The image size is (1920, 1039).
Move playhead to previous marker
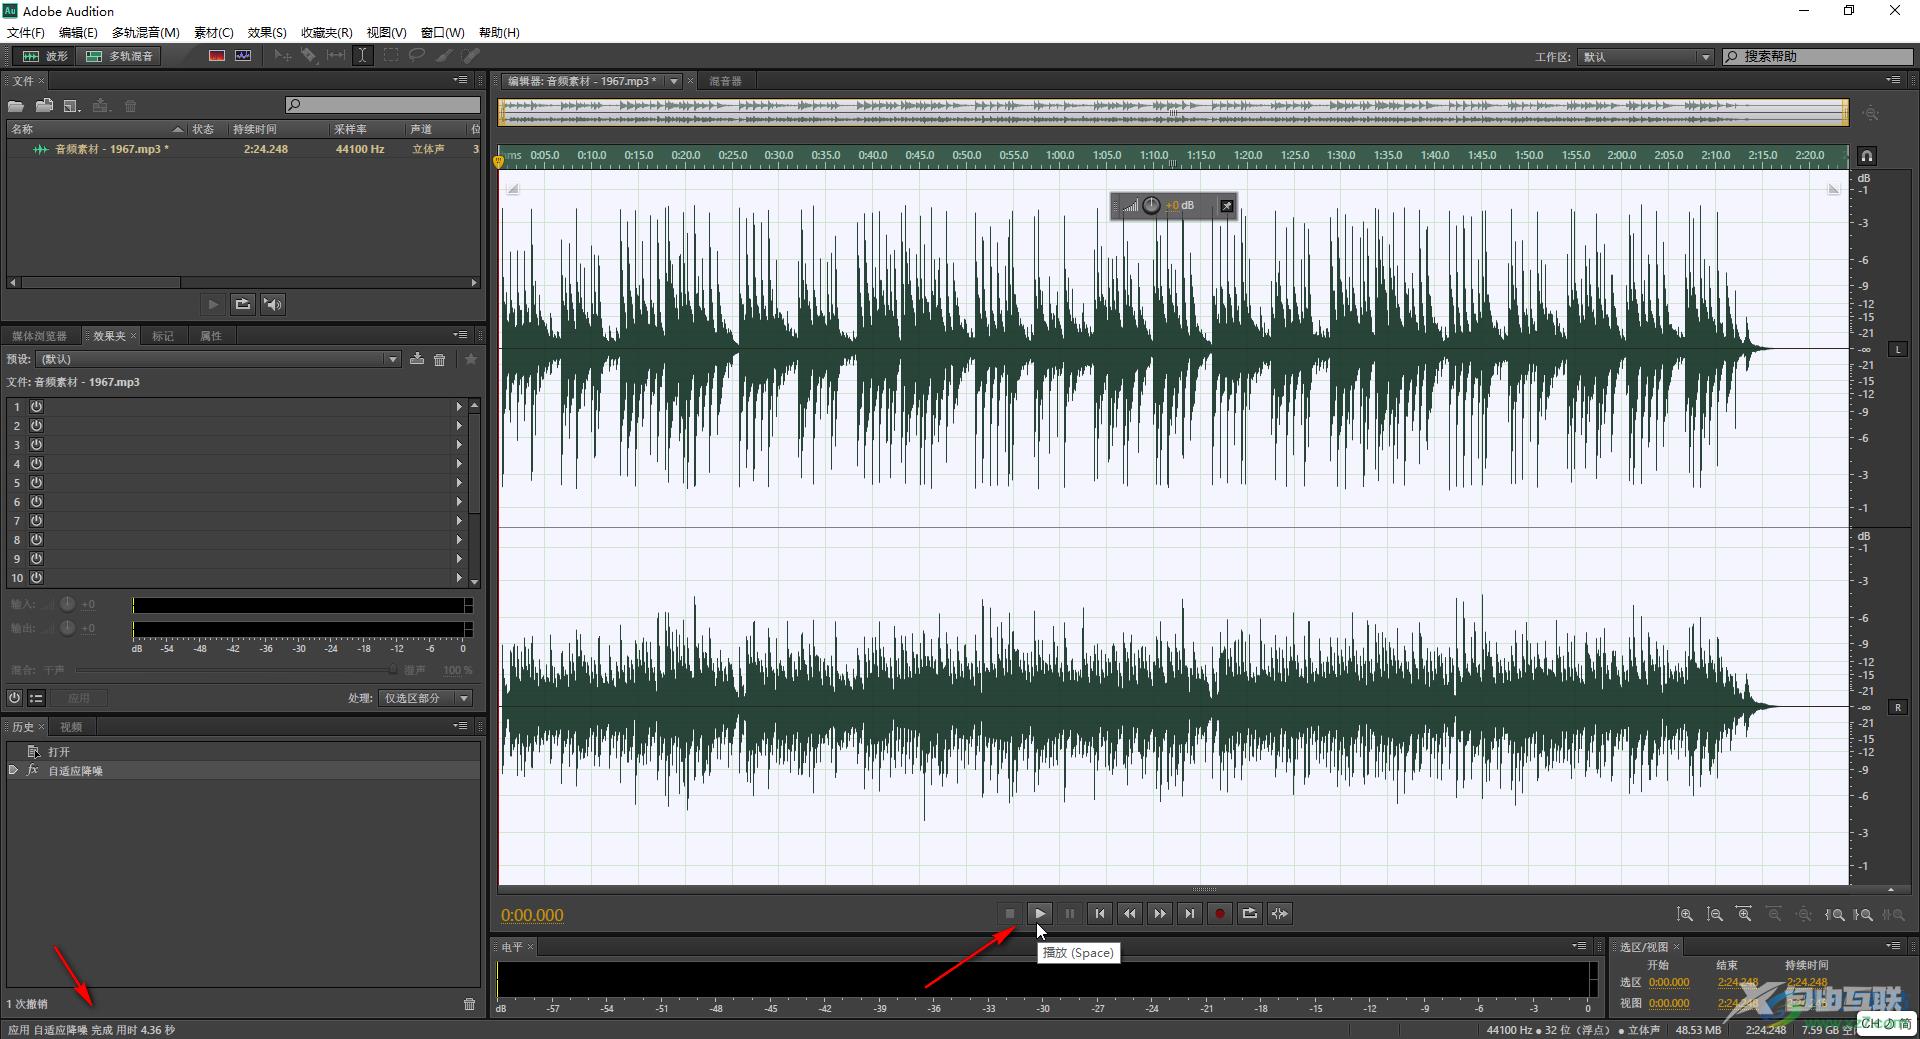(x=1100, y=913)
